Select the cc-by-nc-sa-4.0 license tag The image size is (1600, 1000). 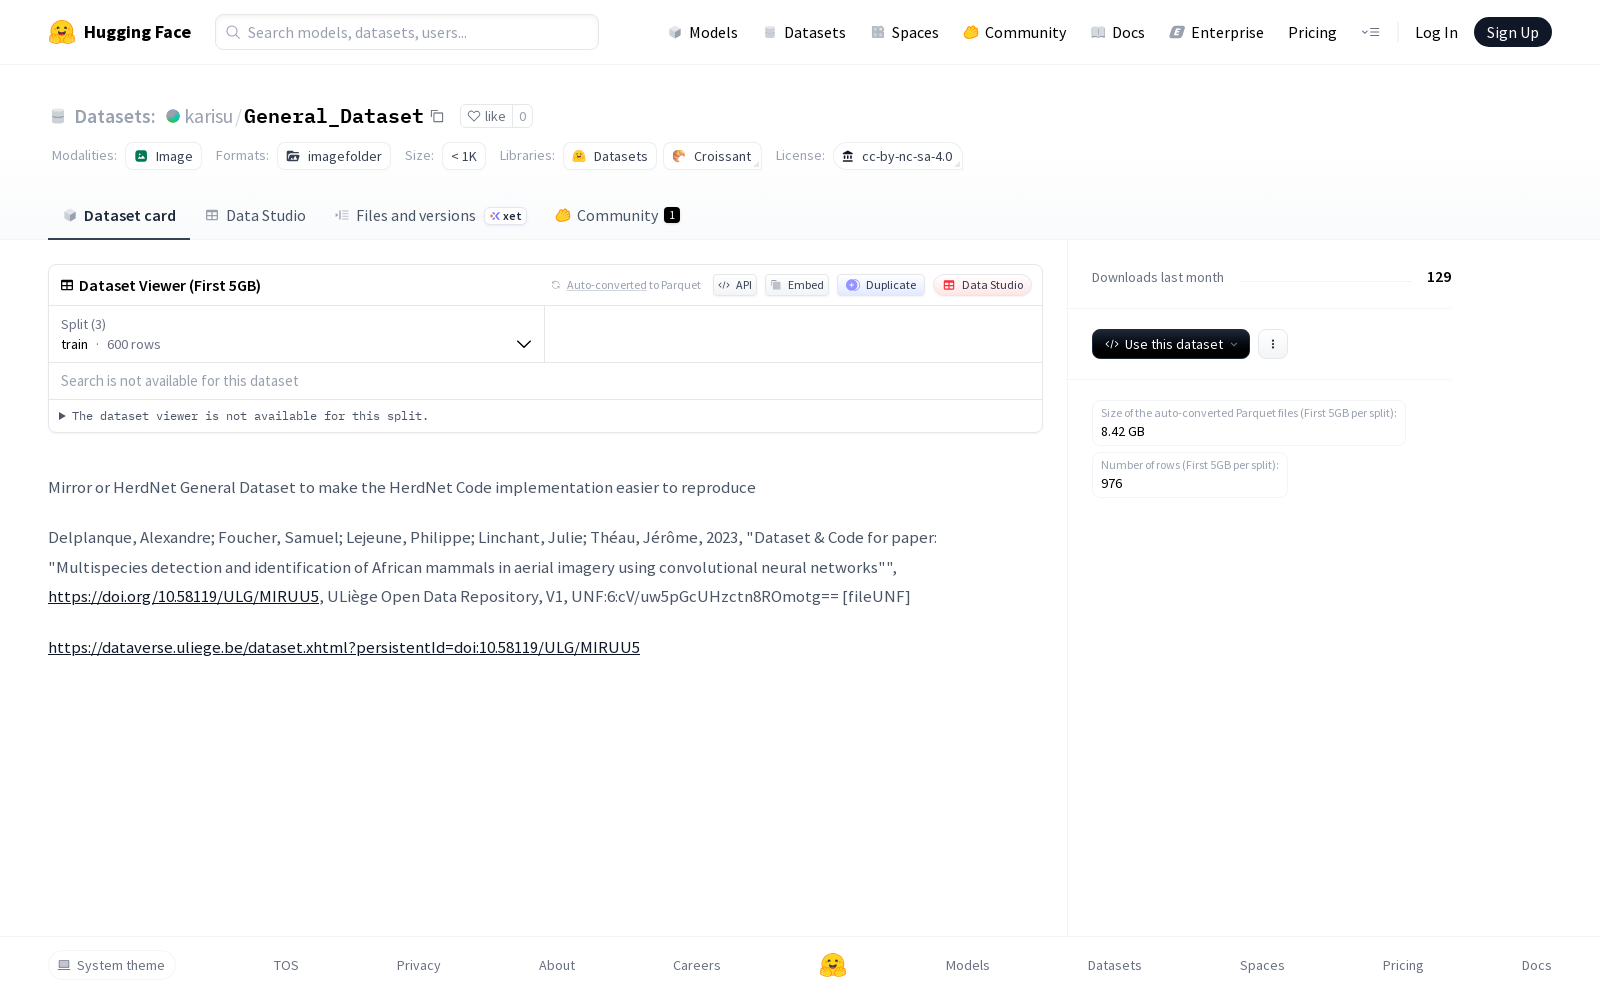pos(898,156)
